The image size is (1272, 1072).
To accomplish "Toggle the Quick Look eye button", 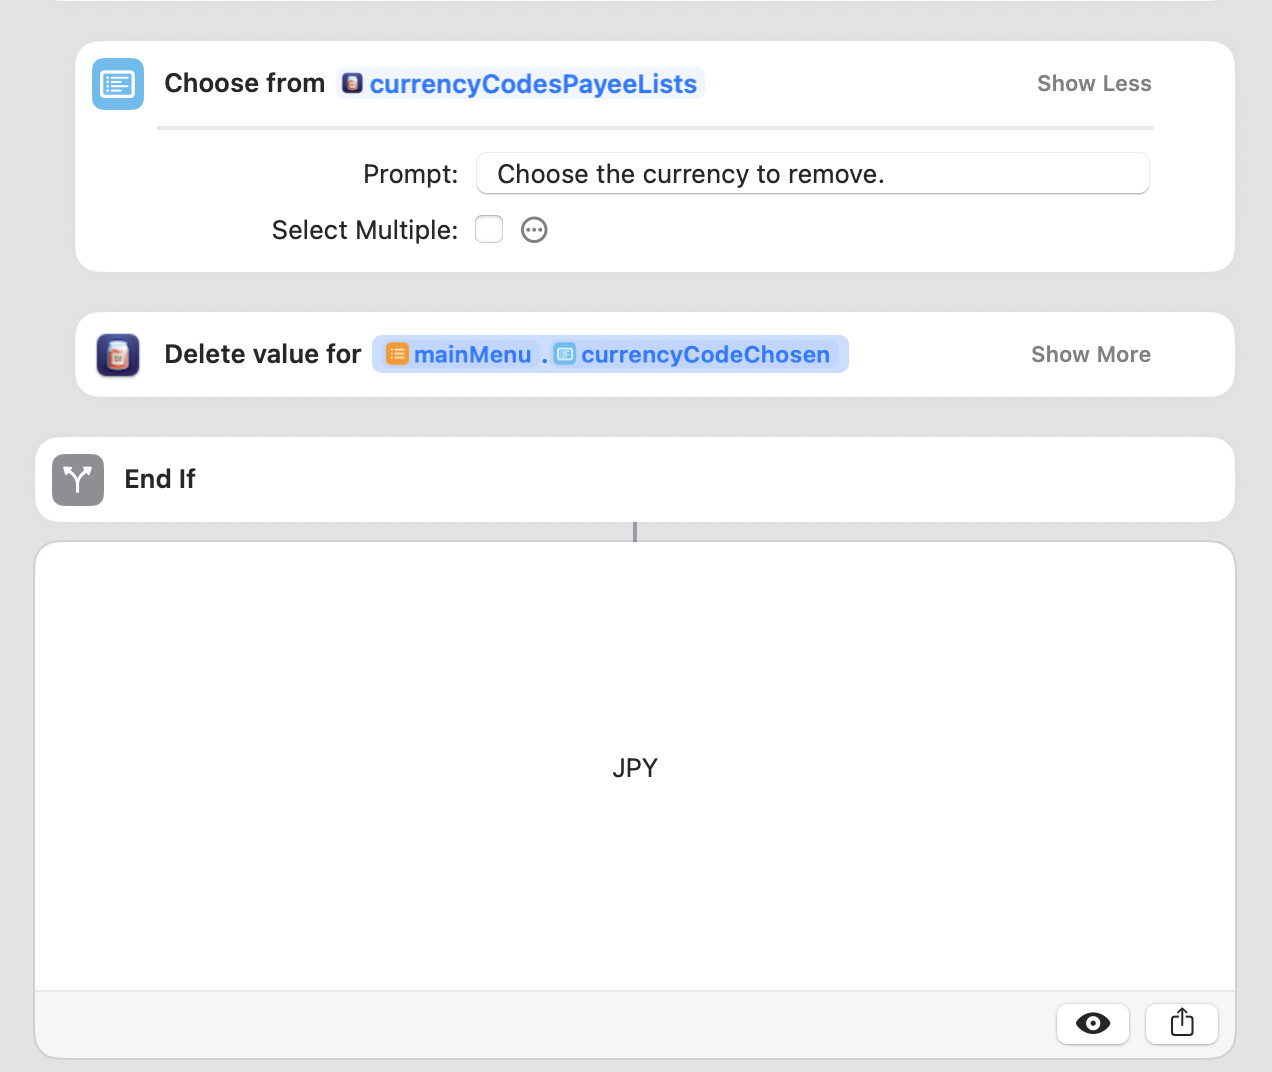I will click(1093, 1023).
